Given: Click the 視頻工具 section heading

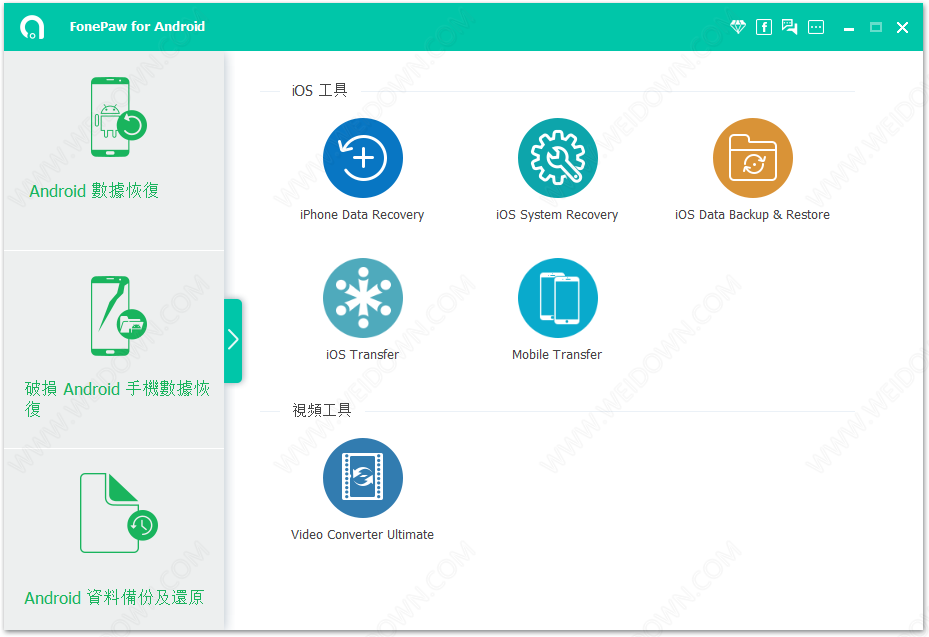Looking at the screenshot, I should point(322,410).
